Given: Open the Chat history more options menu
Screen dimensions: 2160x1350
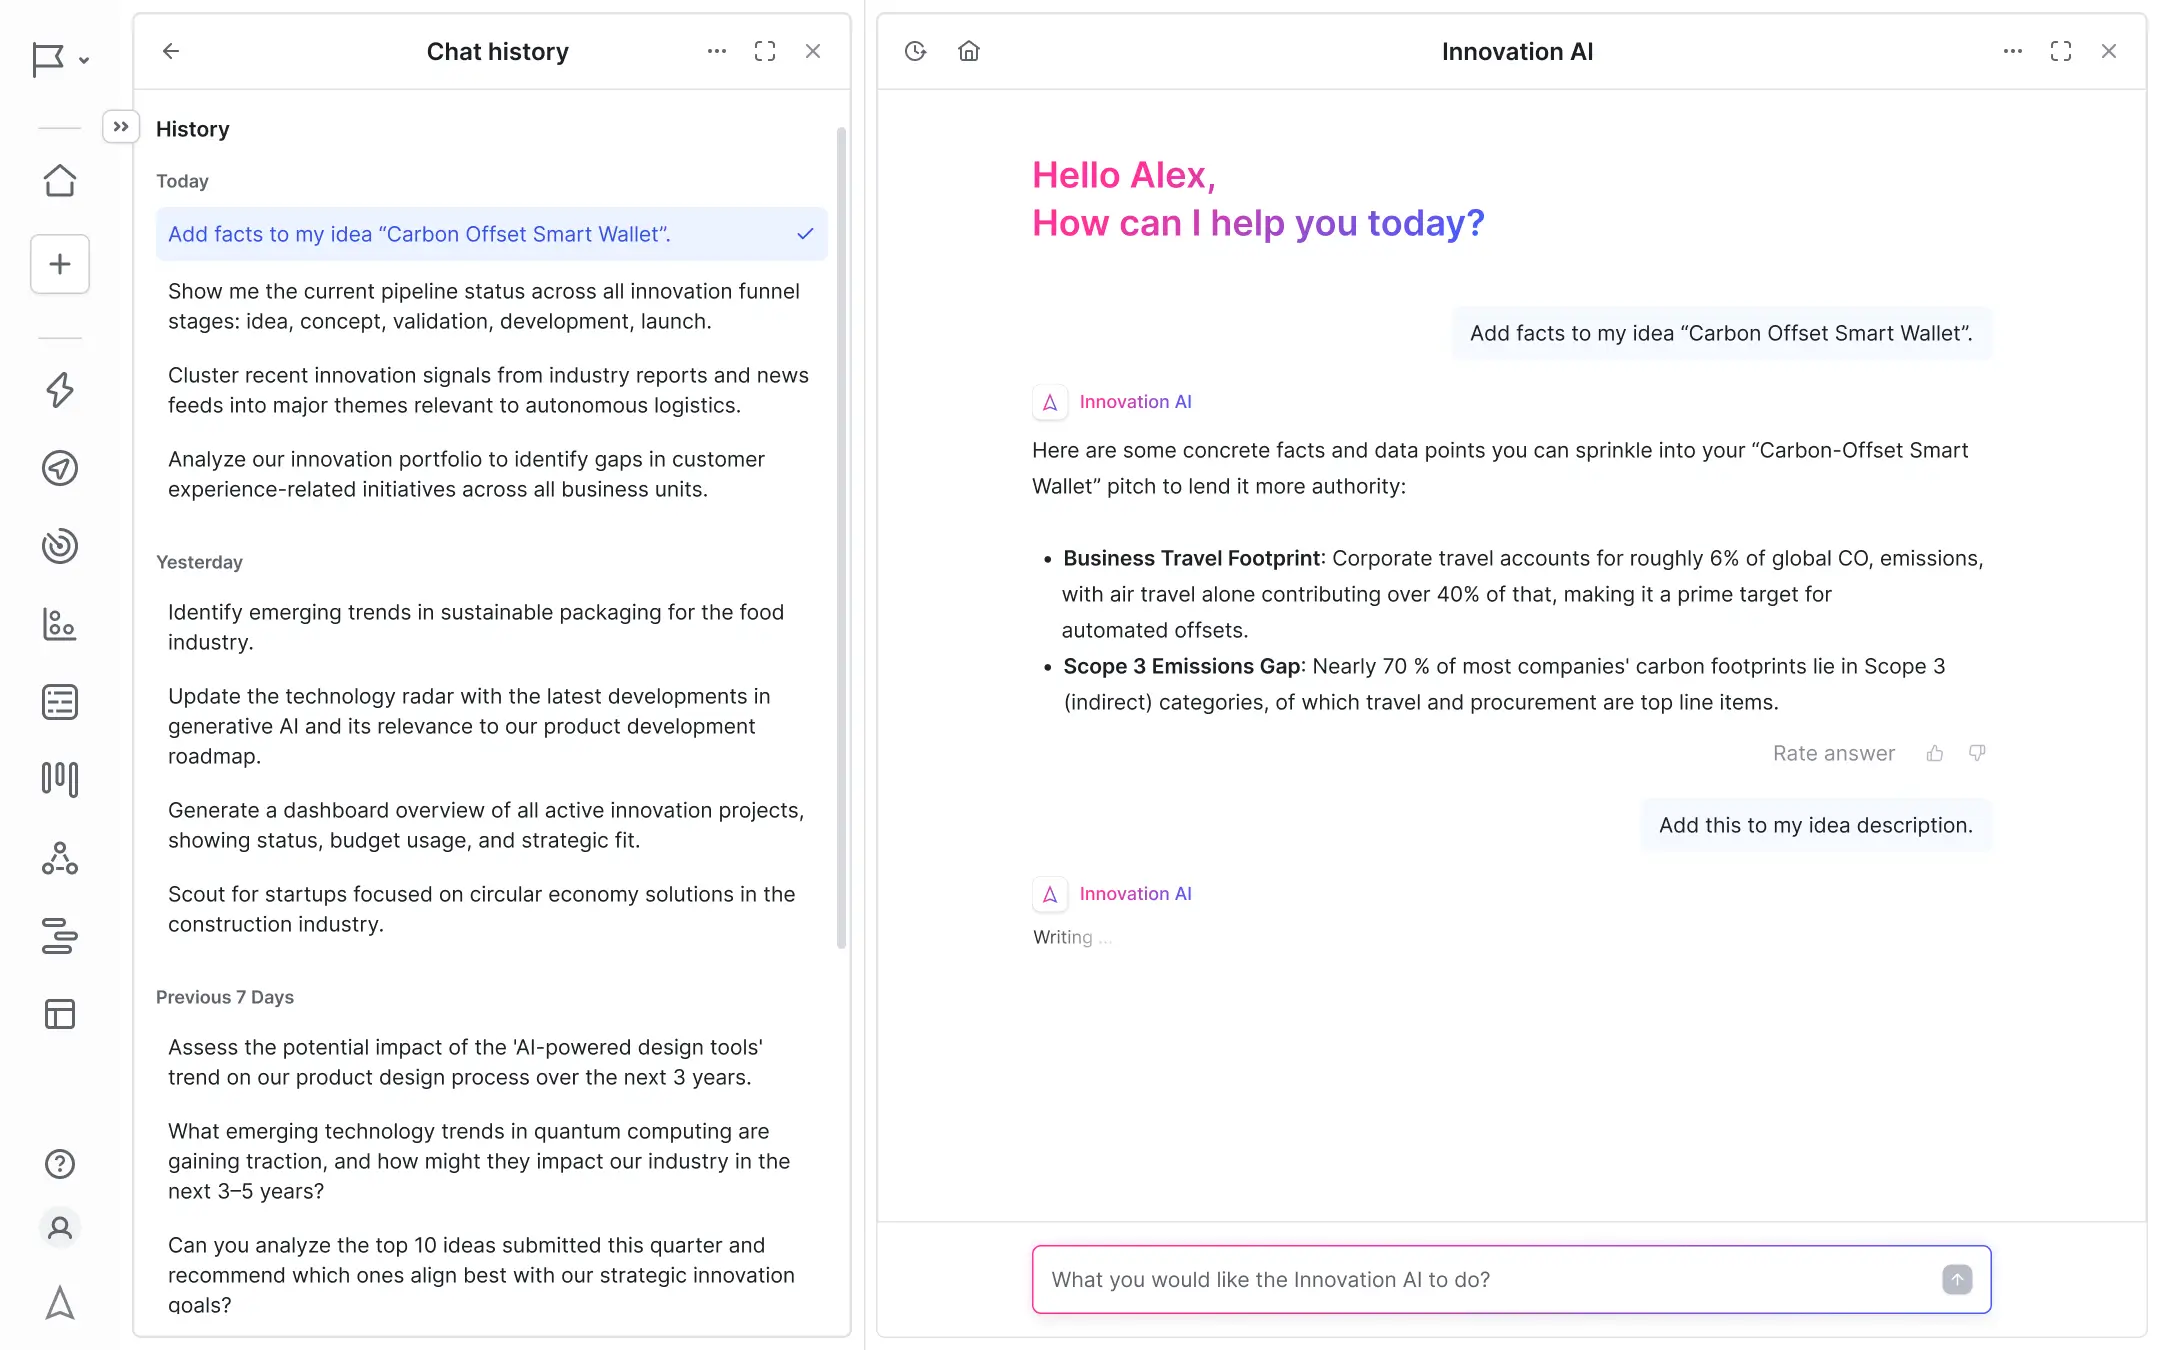Looking at the screenshot, I should point(717,51).
